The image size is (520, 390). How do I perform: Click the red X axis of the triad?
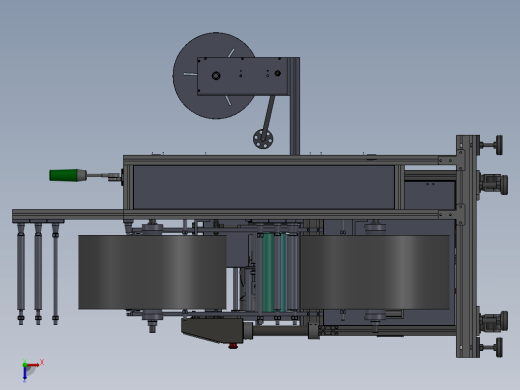tap(34, 365)
